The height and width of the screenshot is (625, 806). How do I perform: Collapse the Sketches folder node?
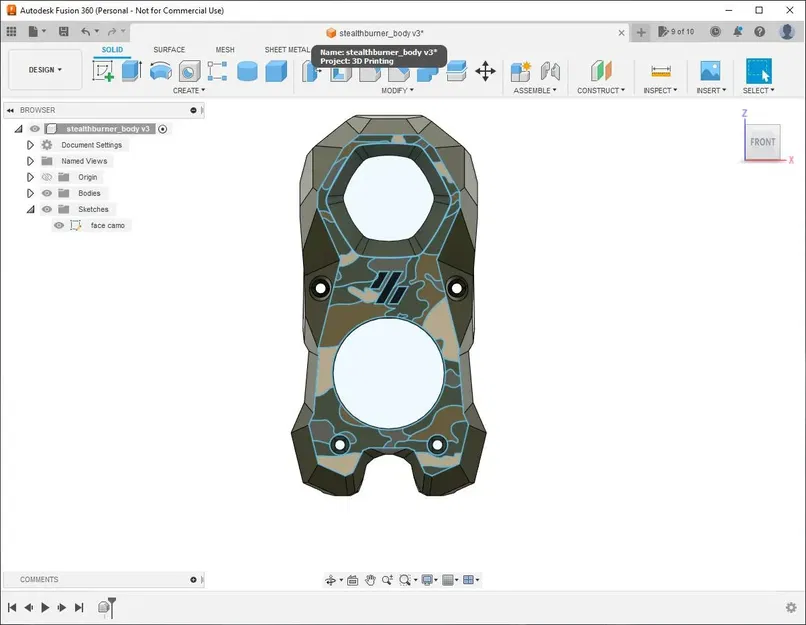(30, 209)
